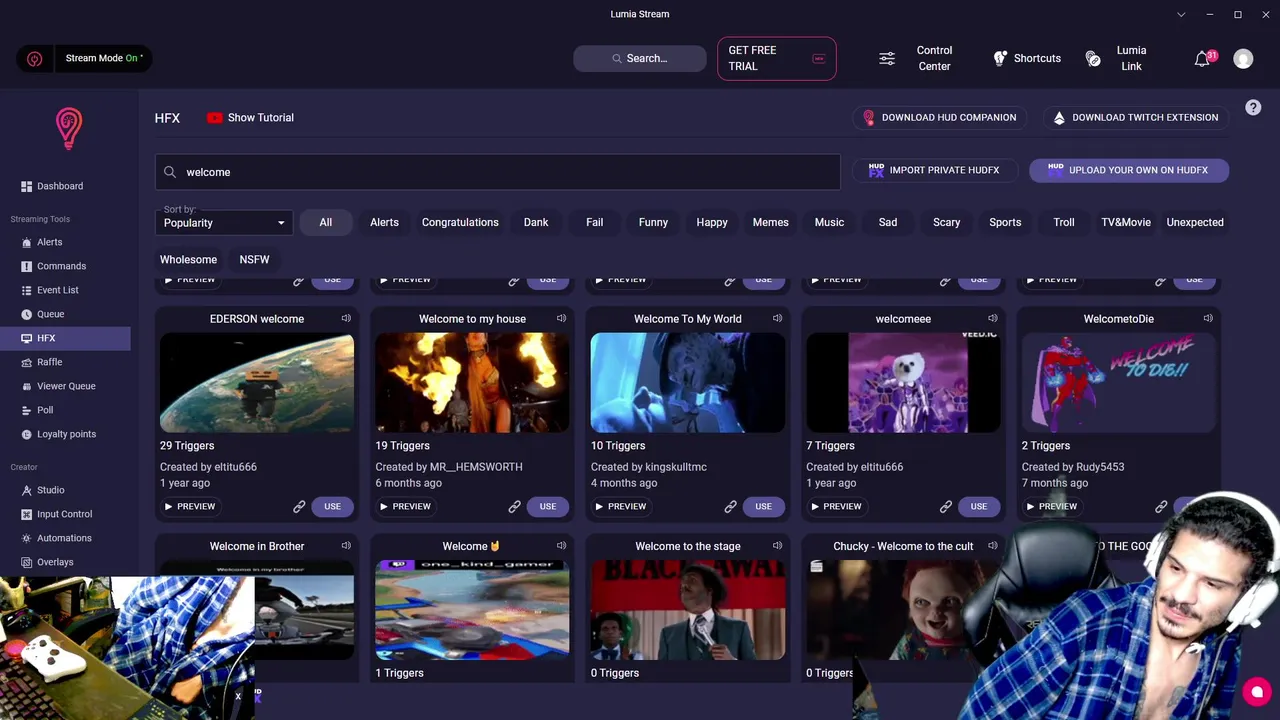Open Viewer Queue in sidebar

(65, 386)
